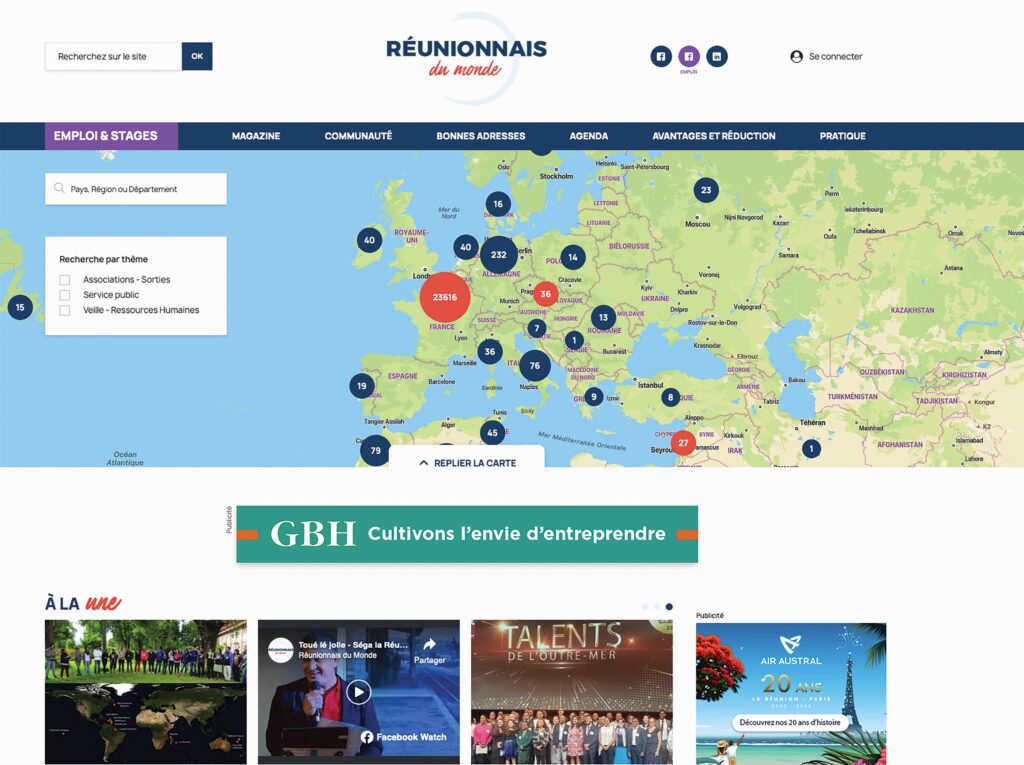Open the Talents de l'Outre-Mer article image
Image resolution: width=1024 pixels, height=765 pixels.
click(x=571, y=692)
